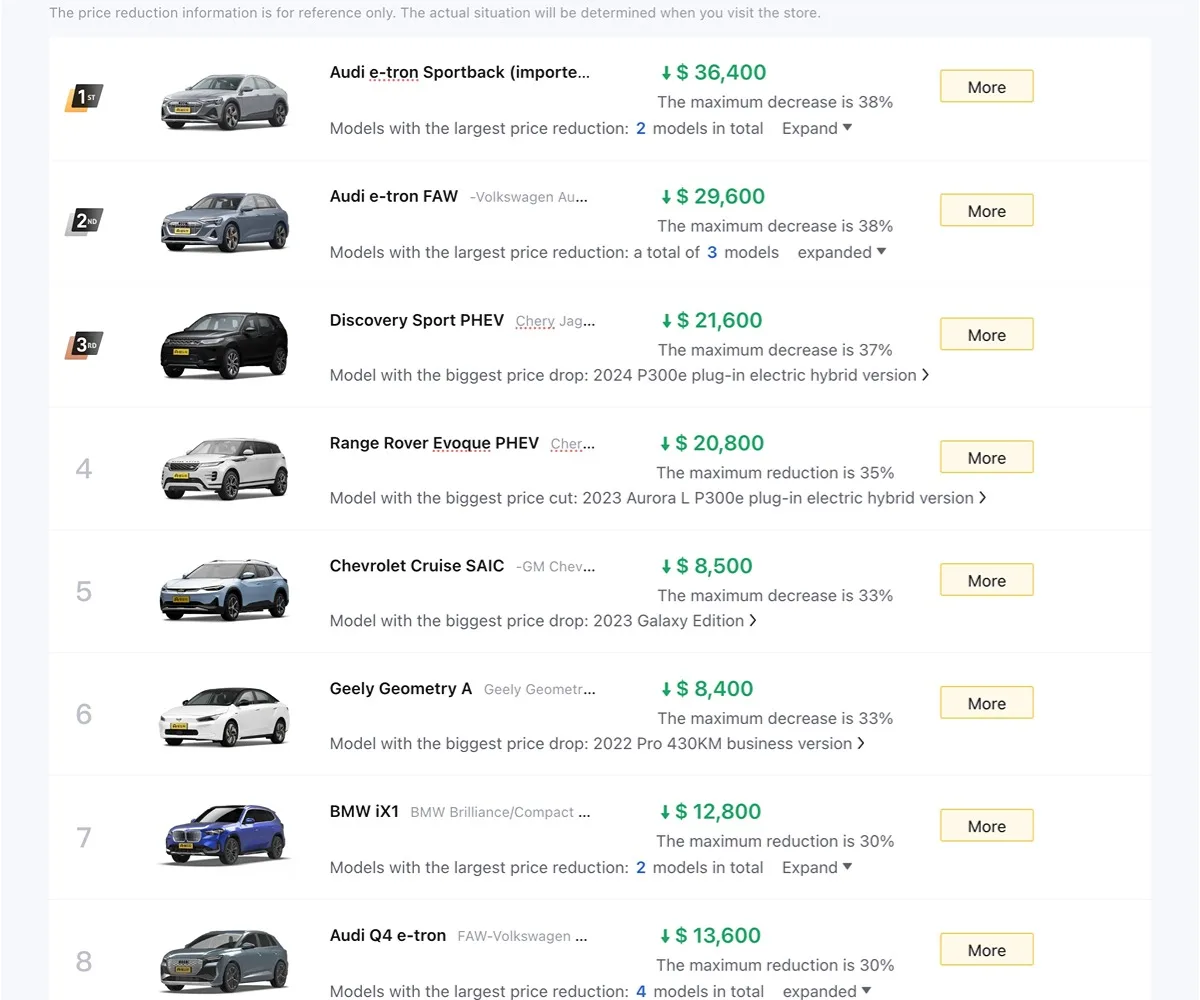Open the Geely Geometry A title link
The height and width of the screenshot is (1000, 1200).
tap(401, 689)
